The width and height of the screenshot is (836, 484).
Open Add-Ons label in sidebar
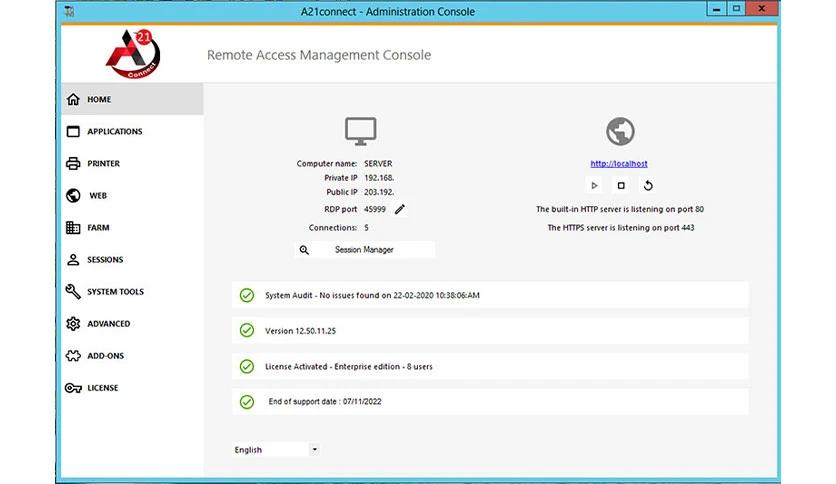tap(106, 356)
